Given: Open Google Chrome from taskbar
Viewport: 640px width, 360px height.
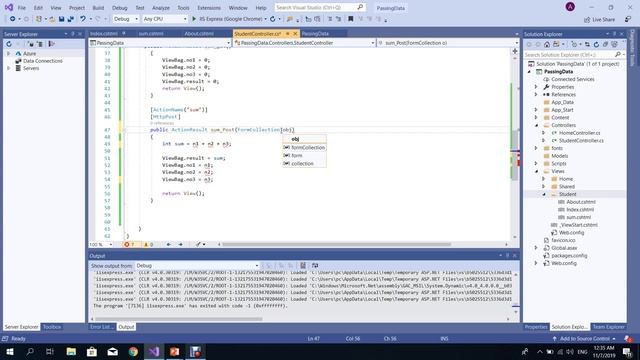Looking at the screenshot, I should (x=133, y=351).
